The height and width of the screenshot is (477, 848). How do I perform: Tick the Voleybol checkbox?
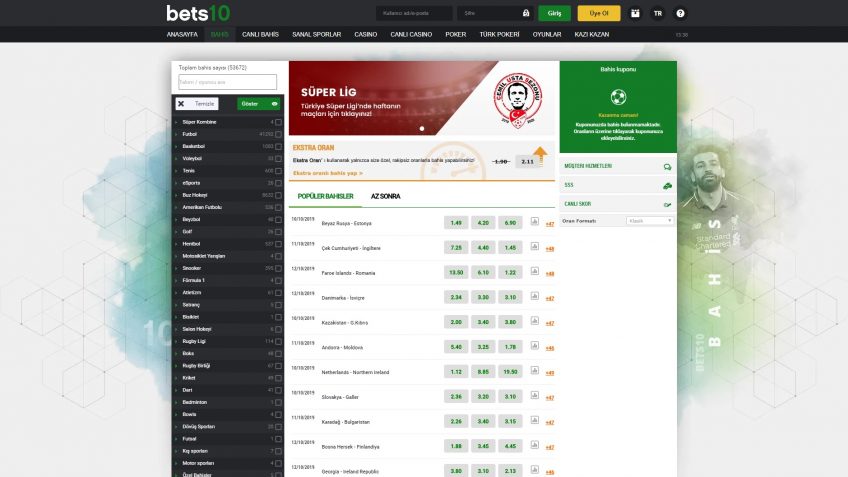(x=279, y=159)
